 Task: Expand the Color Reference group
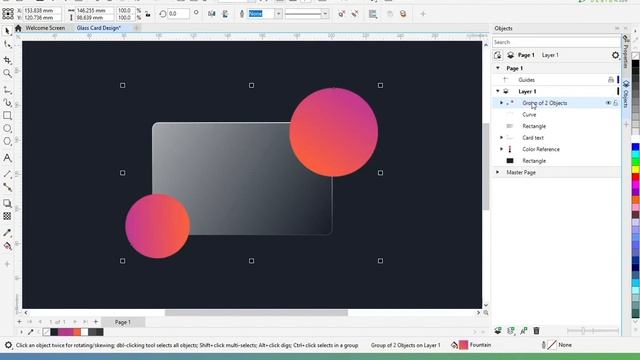[x=501, y=149]
